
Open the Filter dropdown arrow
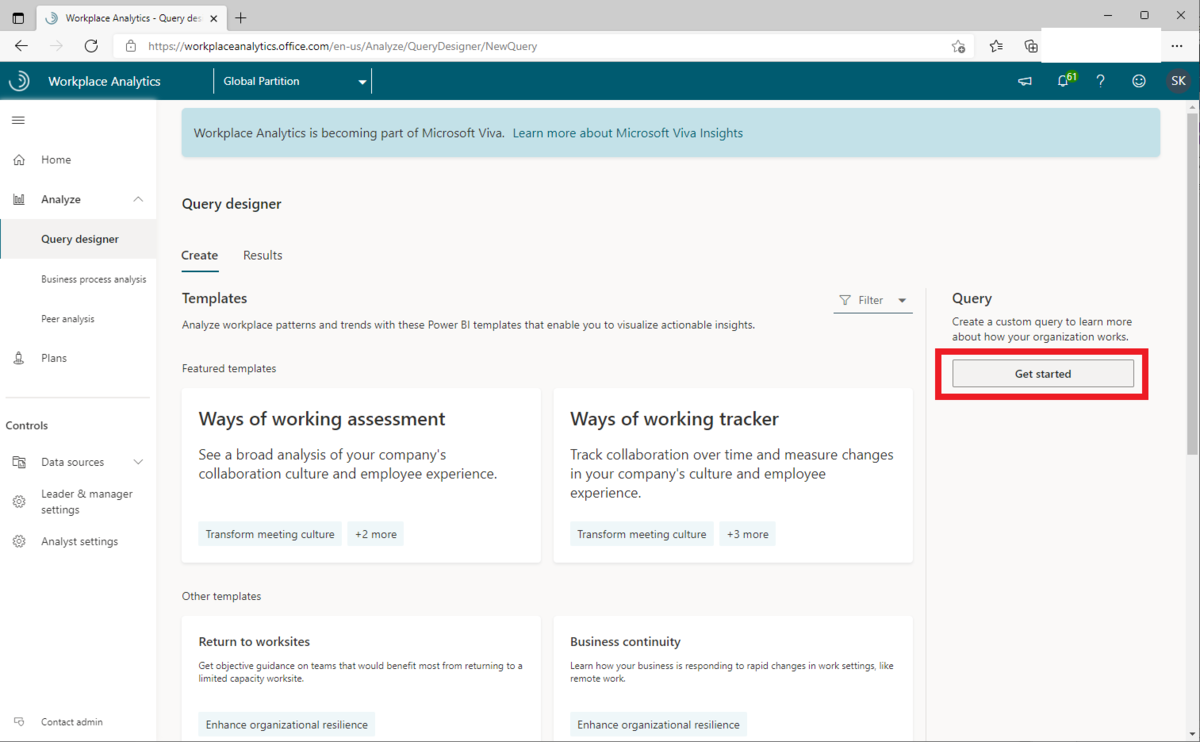(902, 301)
